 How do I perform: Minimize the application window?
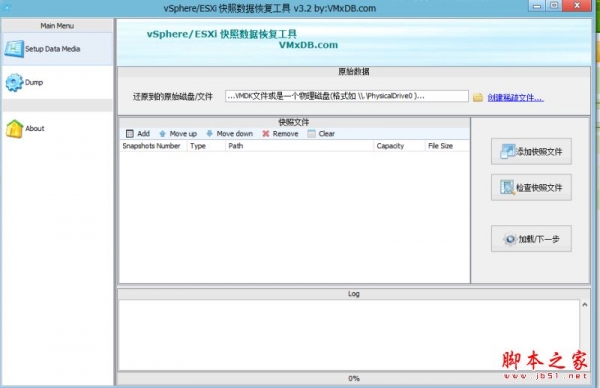(x=536, y=6)
